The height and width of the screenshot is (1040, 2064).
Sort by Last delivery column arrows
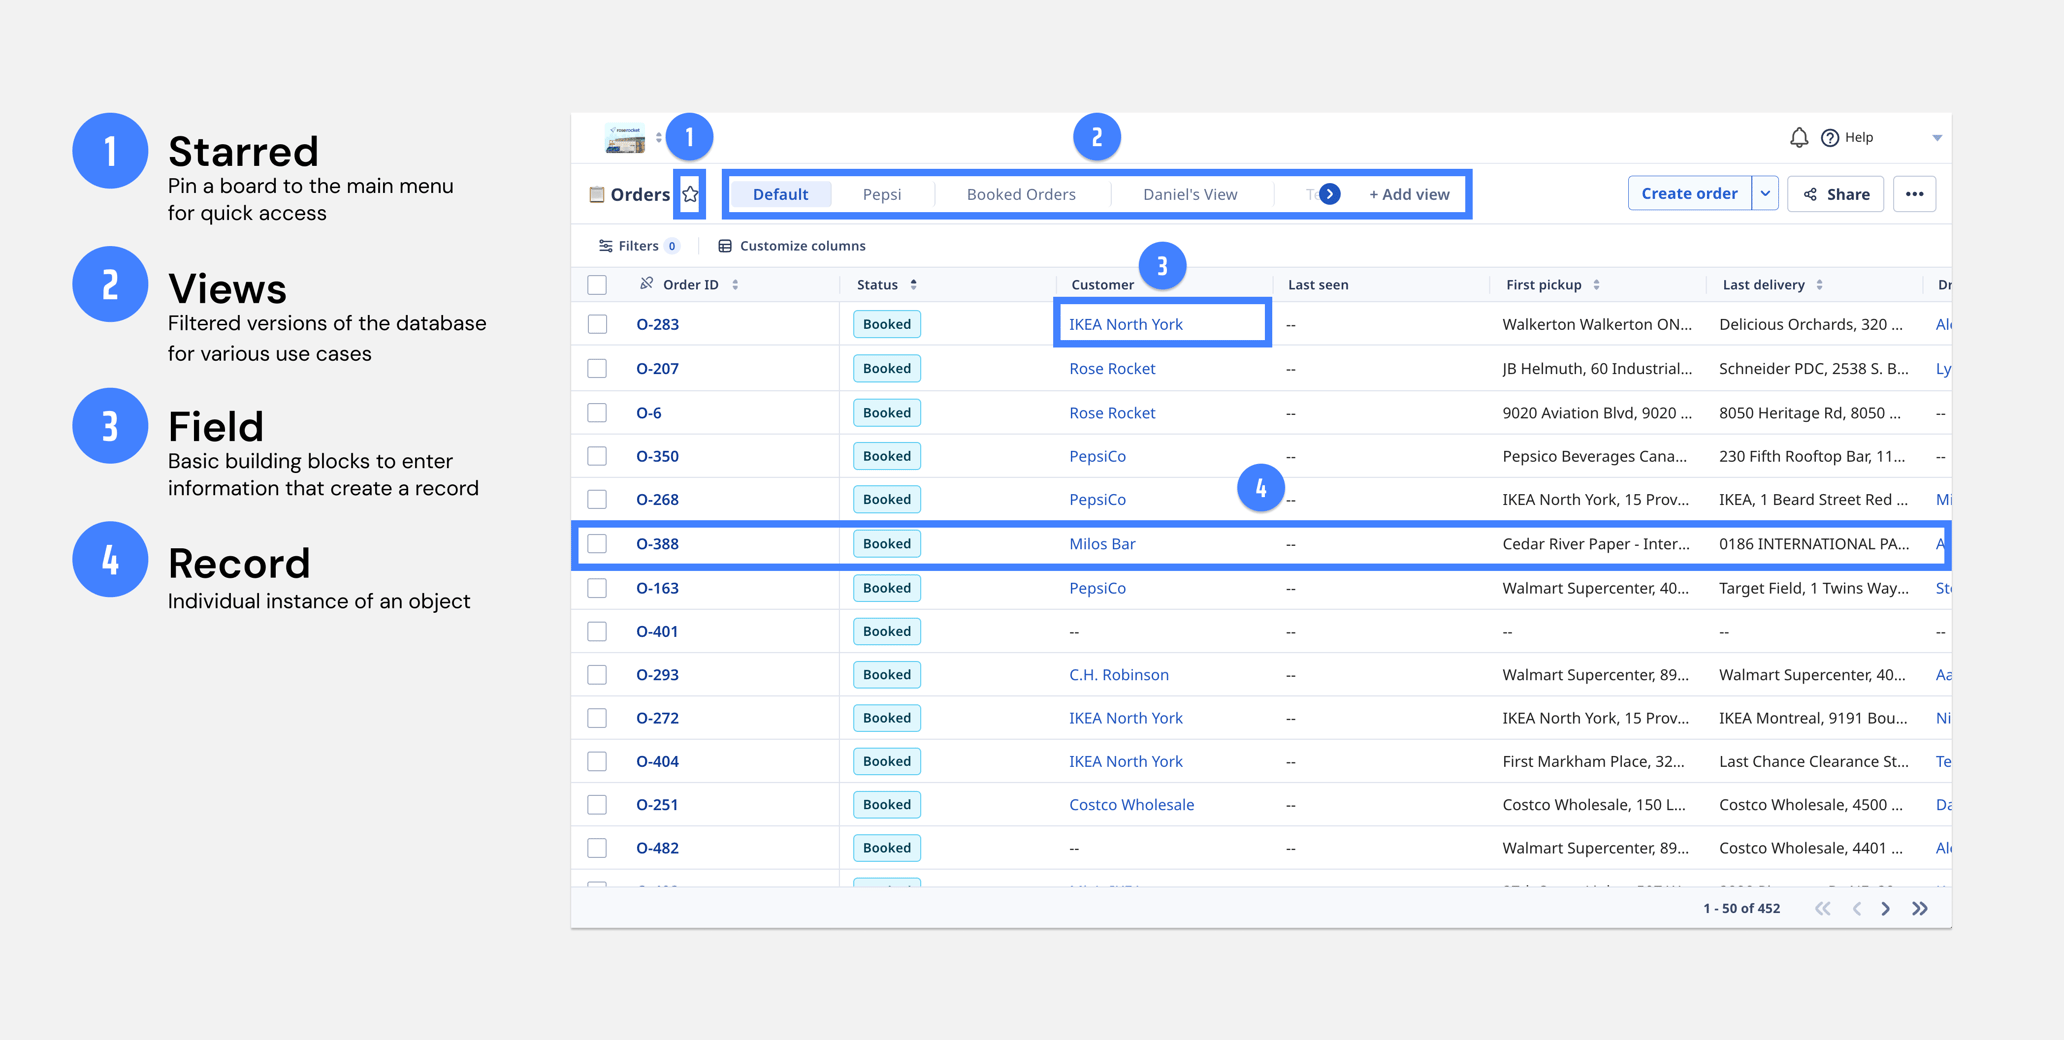pos(1819,285)
